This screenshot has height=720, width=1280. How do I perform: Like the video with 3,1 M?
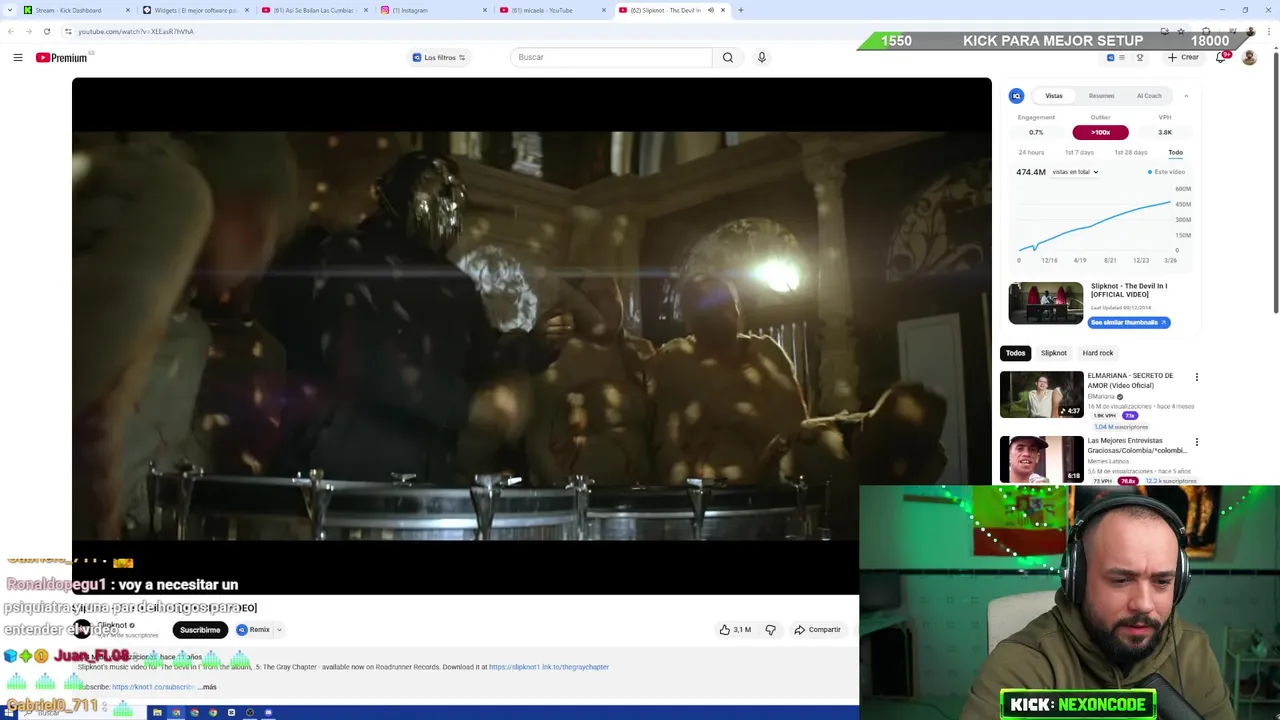[x=735, y=630]
